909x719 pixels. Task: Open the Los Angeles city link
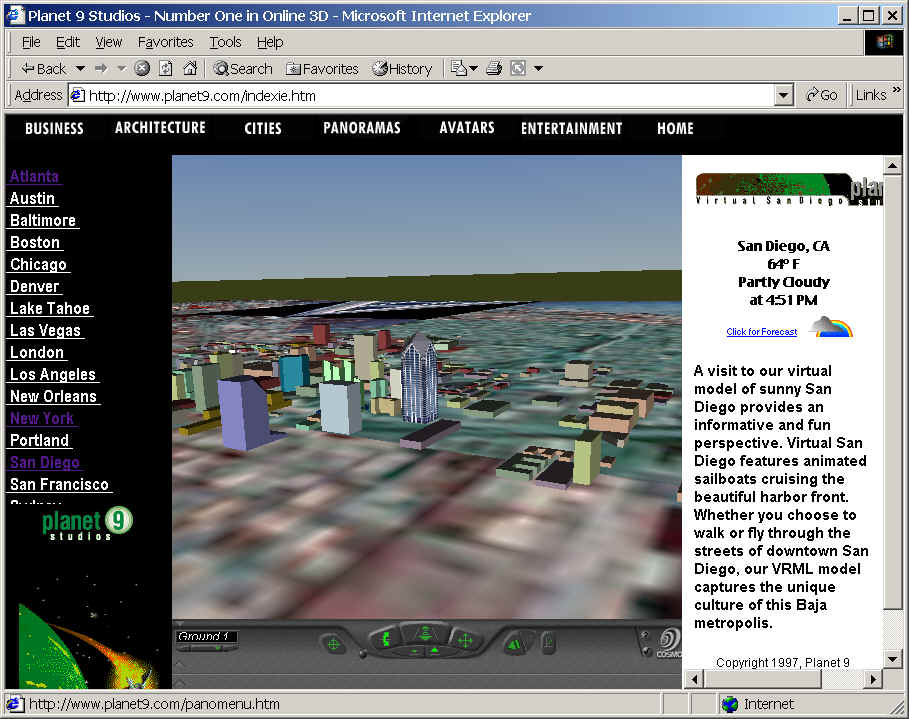[x=53, y=375]
